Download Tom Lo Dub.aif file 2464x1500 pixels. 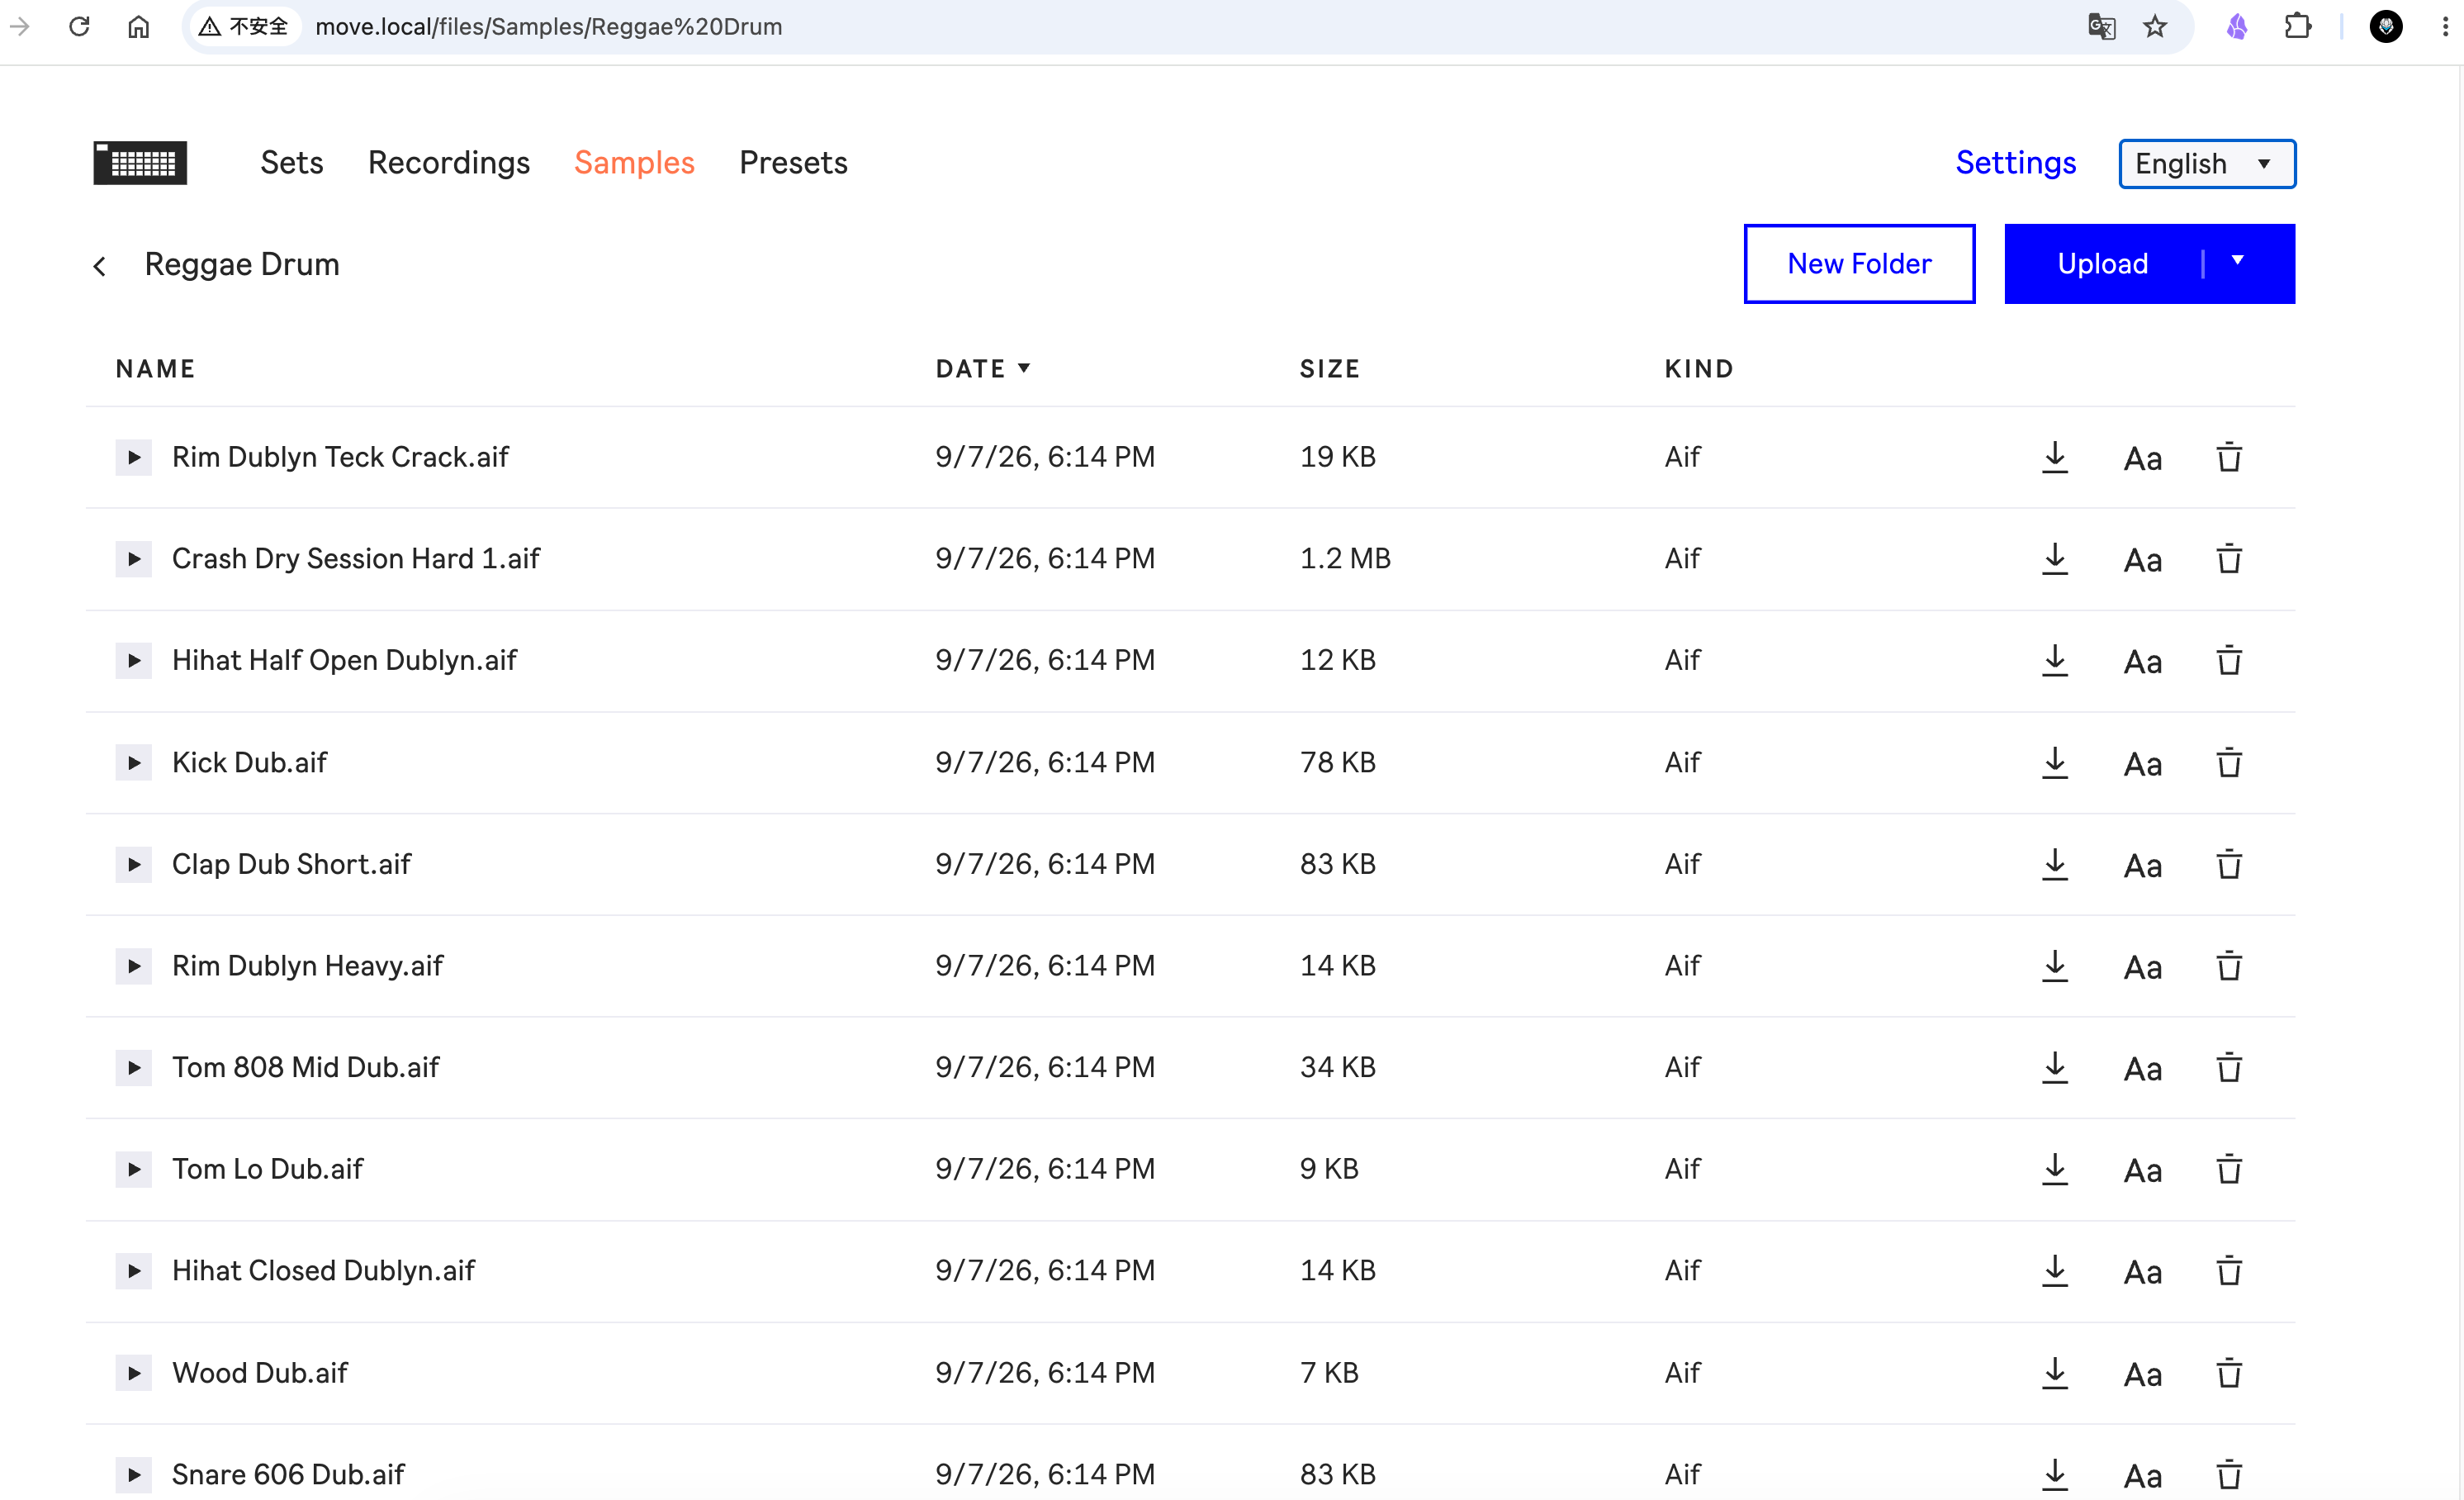tap(2055, 1170)
